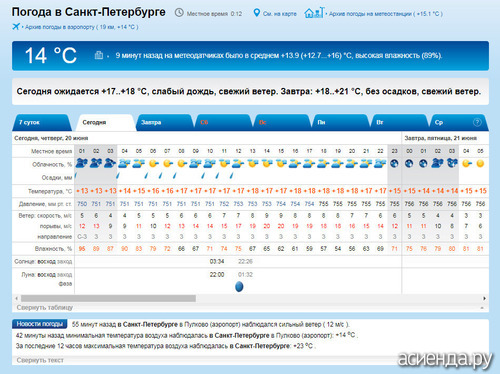Click the help question mark on Ср tab
The image size is (500, 374).
[477, 122]
